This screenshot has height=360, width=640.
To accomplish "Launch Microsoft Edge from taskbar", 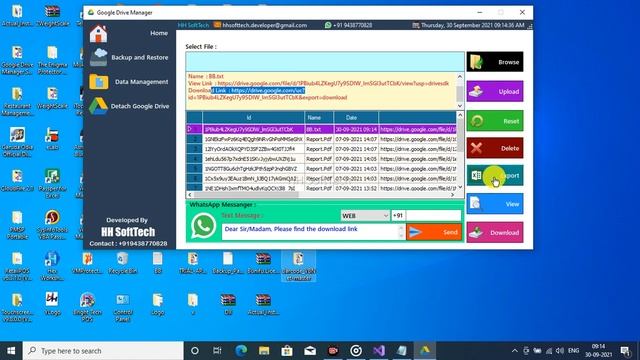I will click(241, 351).
